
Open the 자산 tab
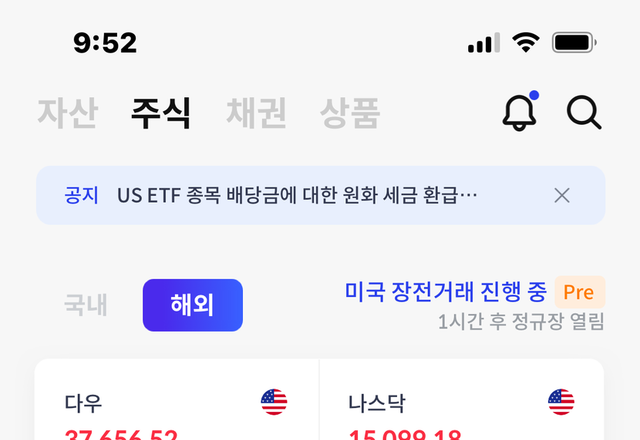coord(68,113)
